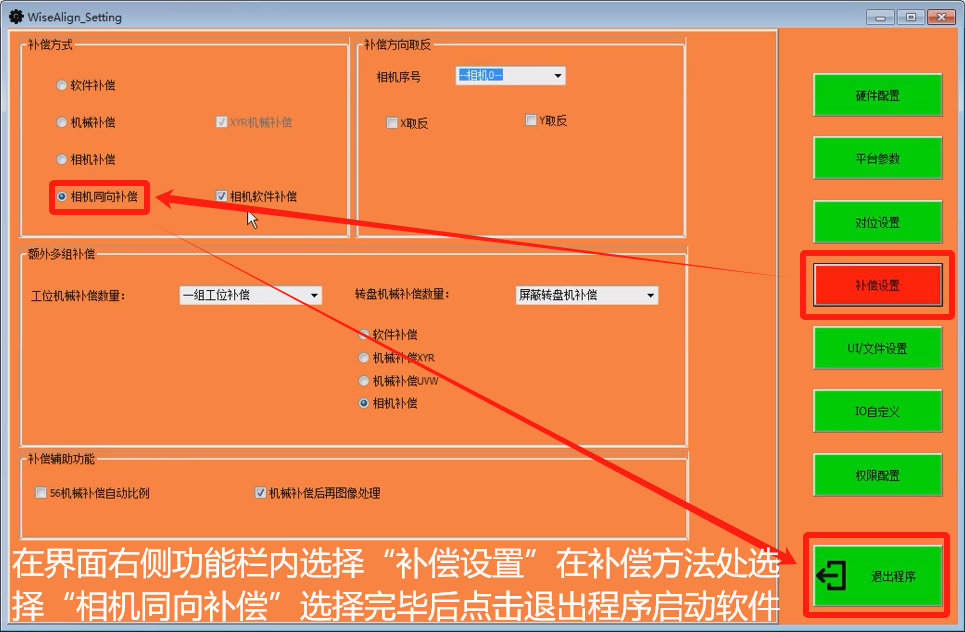Open the 相机序号 camera dropdown
This screenshot has width=965, height=632.
pyautogui.click(x=511, y=76)
